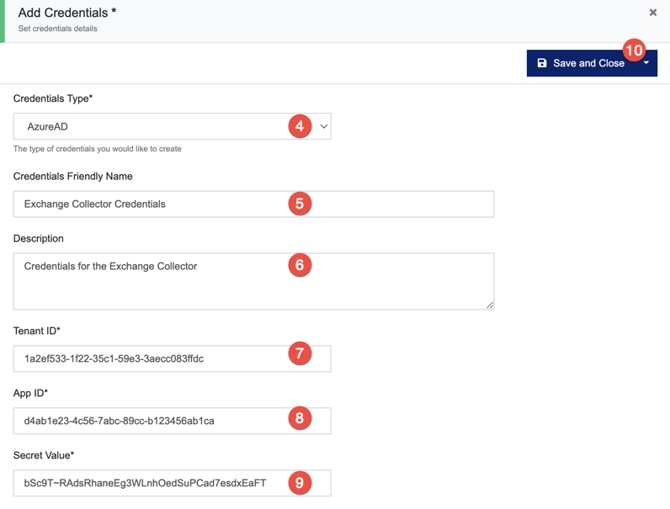The width and height of the screenshot is (670, 509).
Task: Click the 'Add Credentials' title text
Action: [x=67, y=13]
